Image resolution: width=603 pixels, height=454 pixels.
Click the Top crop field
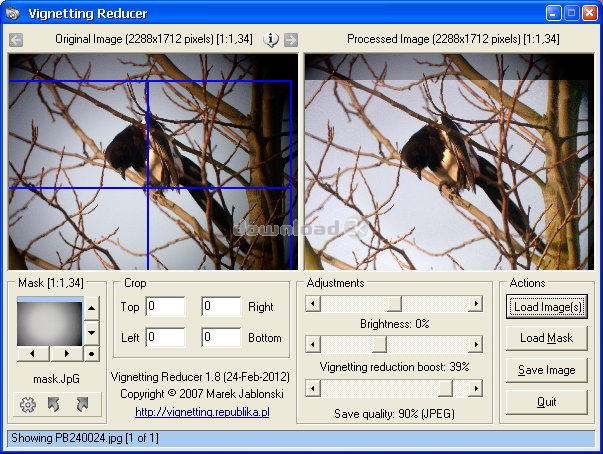pyautogui.click(x=165, y=306)
